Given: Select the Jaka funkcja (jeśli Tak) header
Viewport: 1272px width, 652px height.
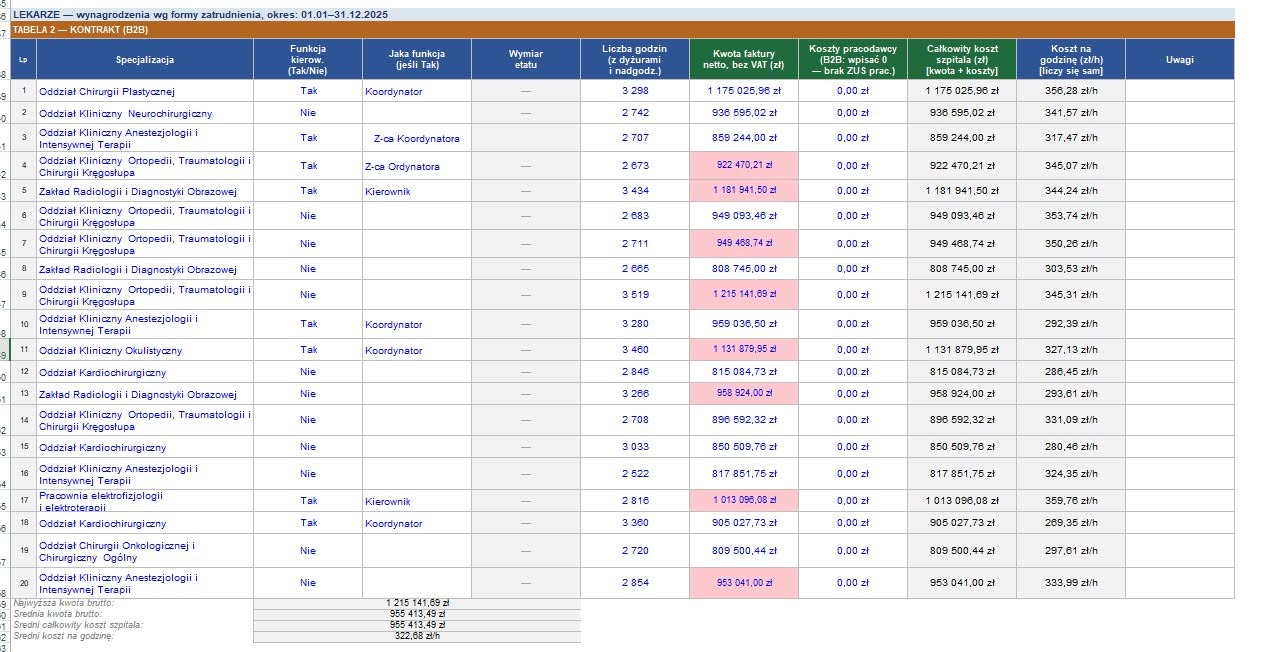Looking at the screenshot, I should pyautogui.click(x=417, y=60).
